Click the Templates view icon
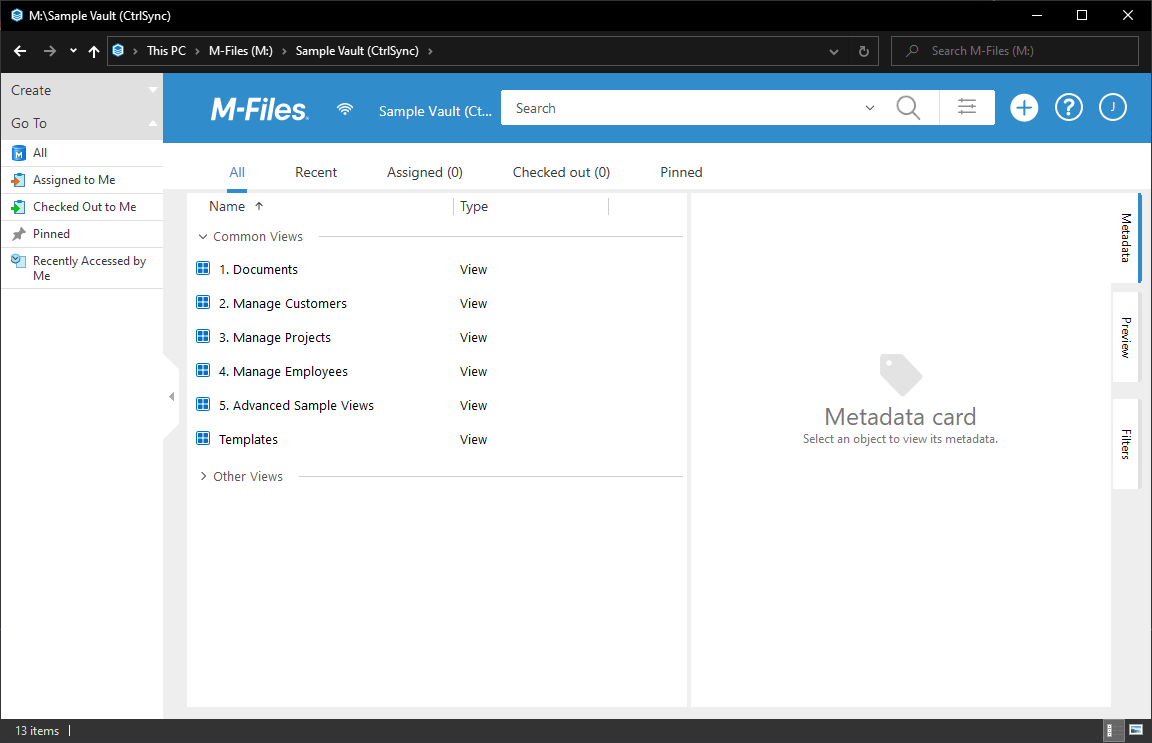The image size is (1152, 743). pos(204,438)
